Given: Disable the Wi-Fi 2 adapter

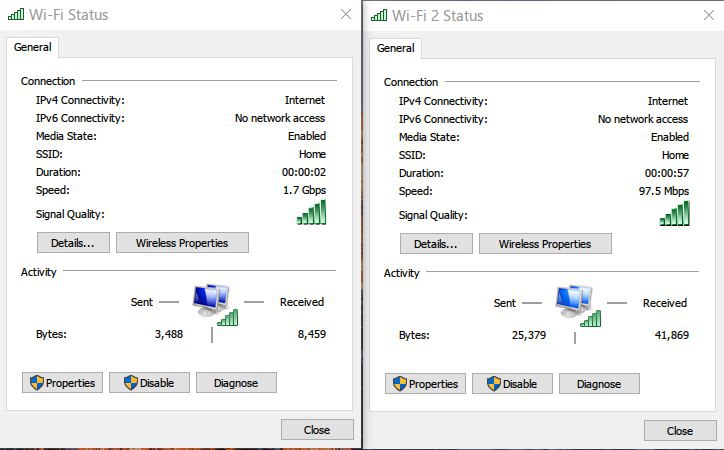Looking at the screenshot, I should click(x=512, y=384).
